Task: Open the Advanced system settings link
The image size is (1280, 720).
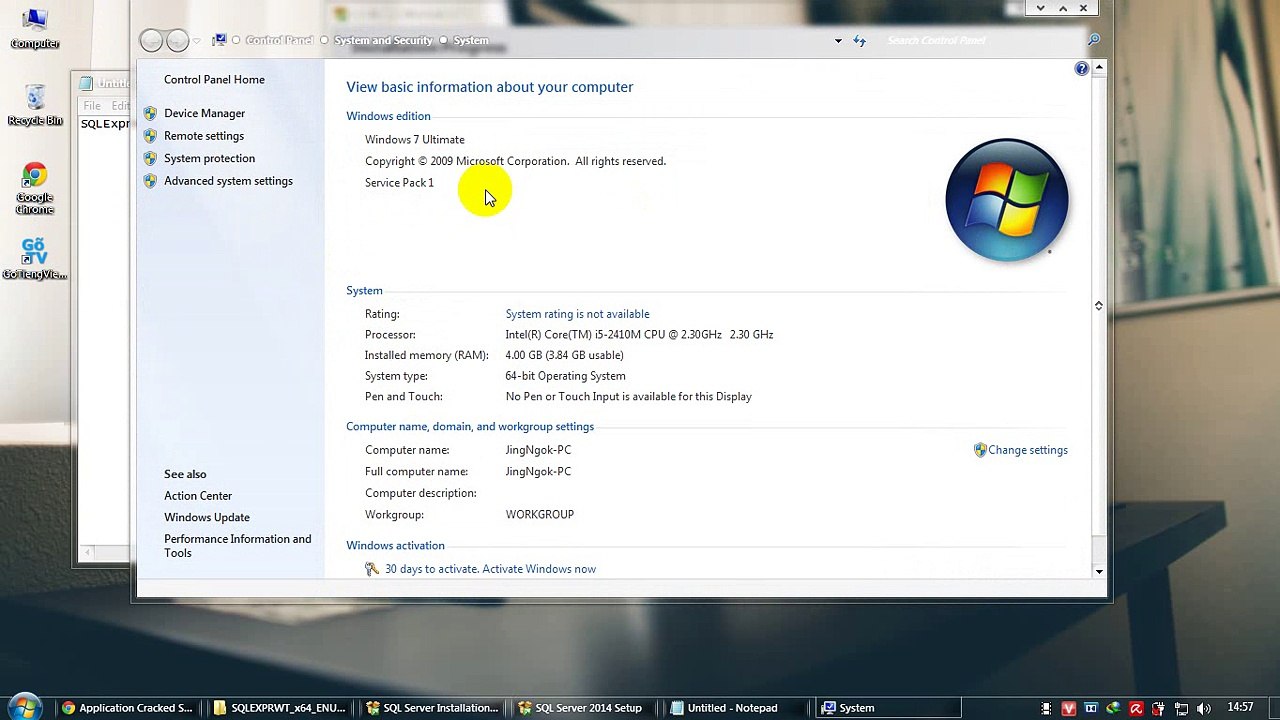Action: [x=228, y=181]
